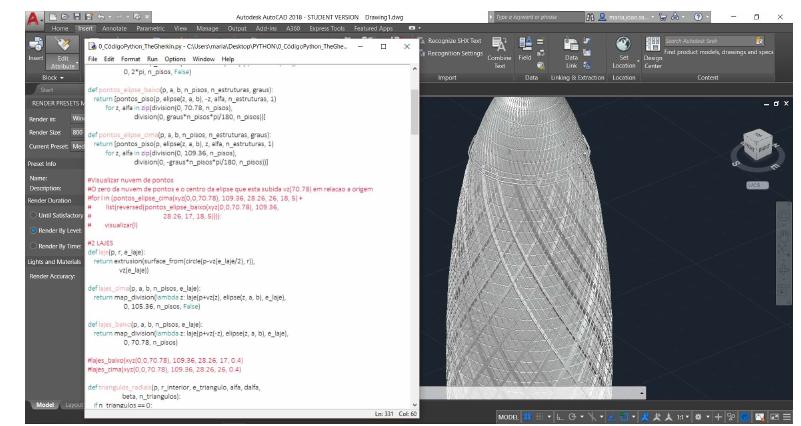Click the Render Size value field
The image size is (801, 426).
pyautogui.click(x=78, y=132)
